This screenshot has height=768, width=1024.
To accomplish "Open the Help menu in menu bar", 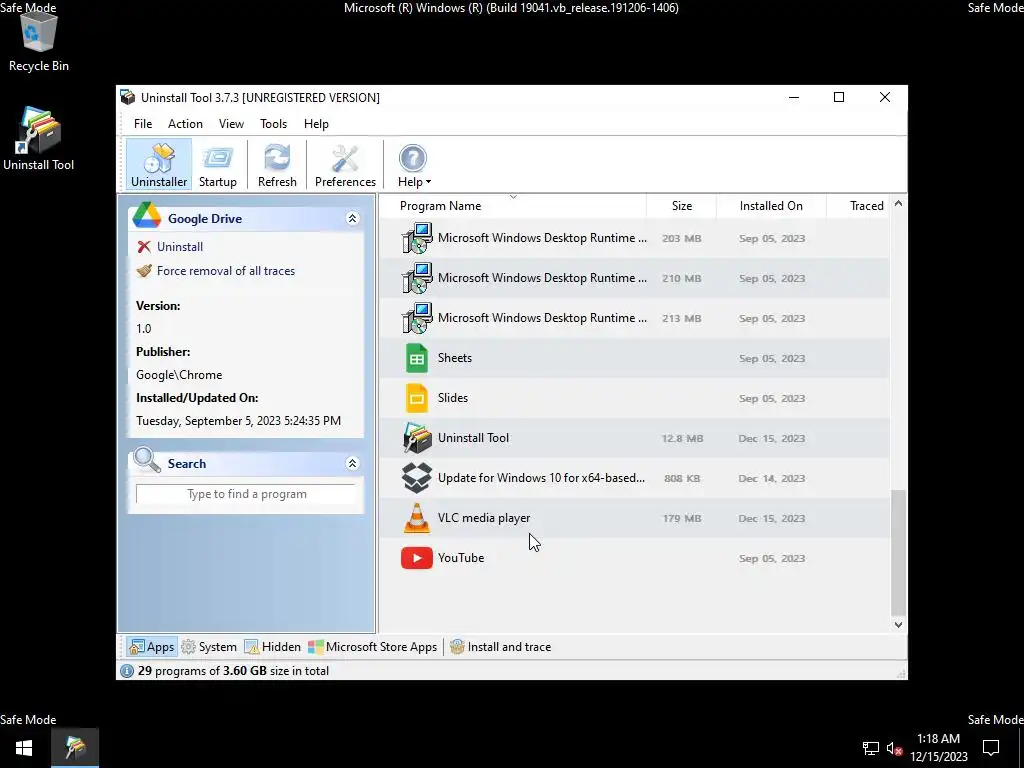I will tap(316, 123).
